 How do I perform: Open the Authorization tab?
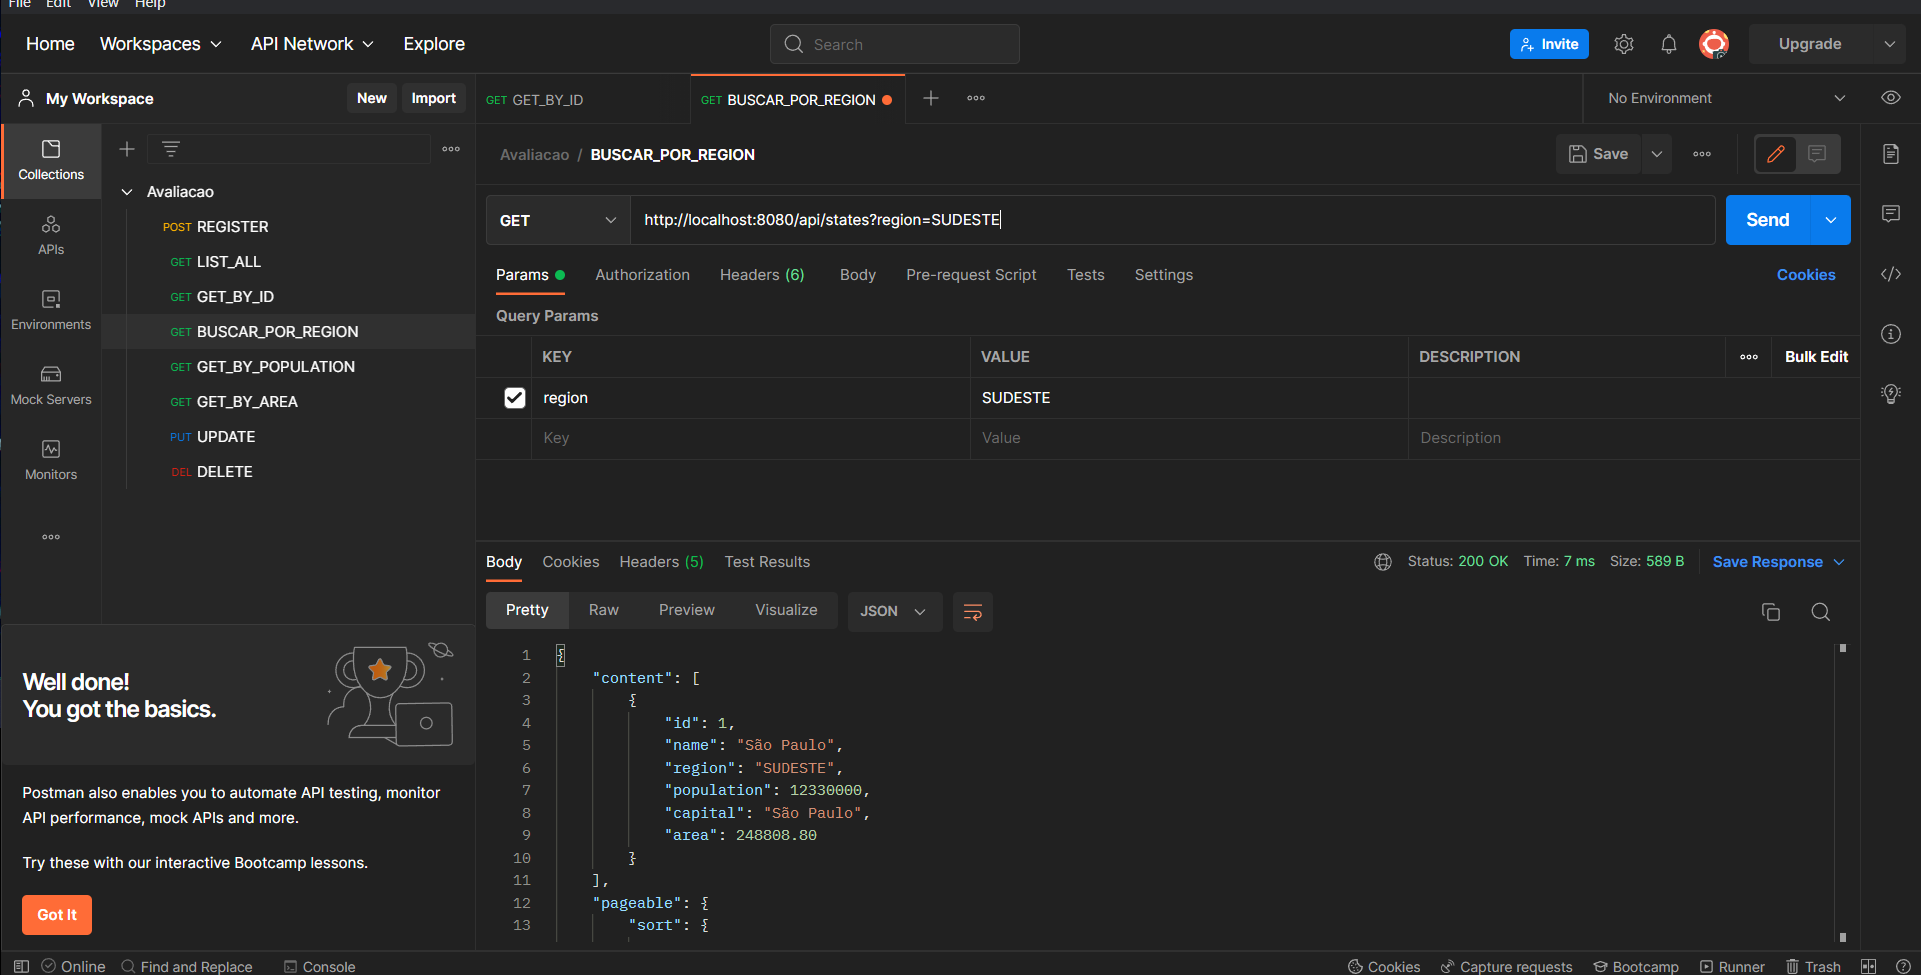(641, 274)
